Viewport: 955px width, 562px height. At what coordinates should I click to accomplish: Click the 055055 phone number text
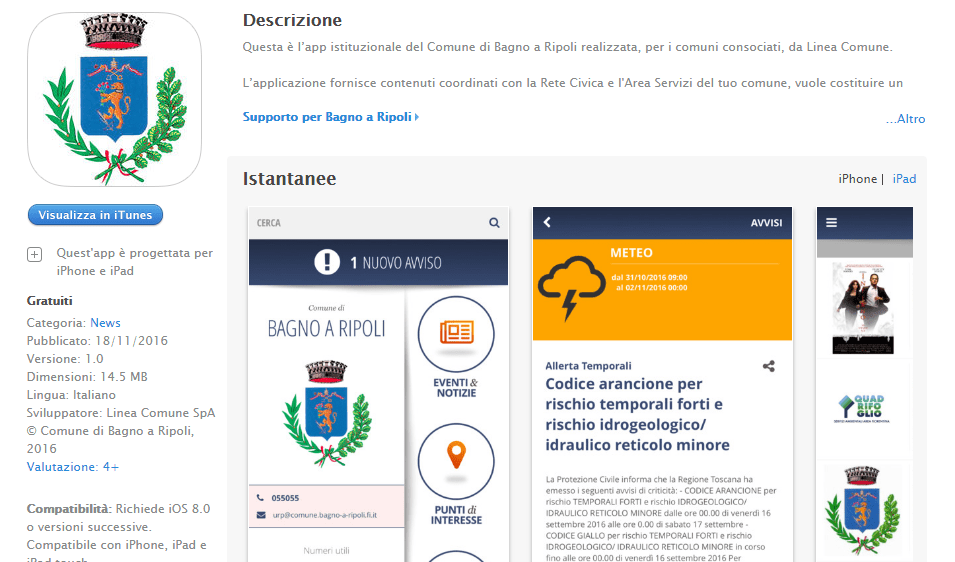pos(285,498)
